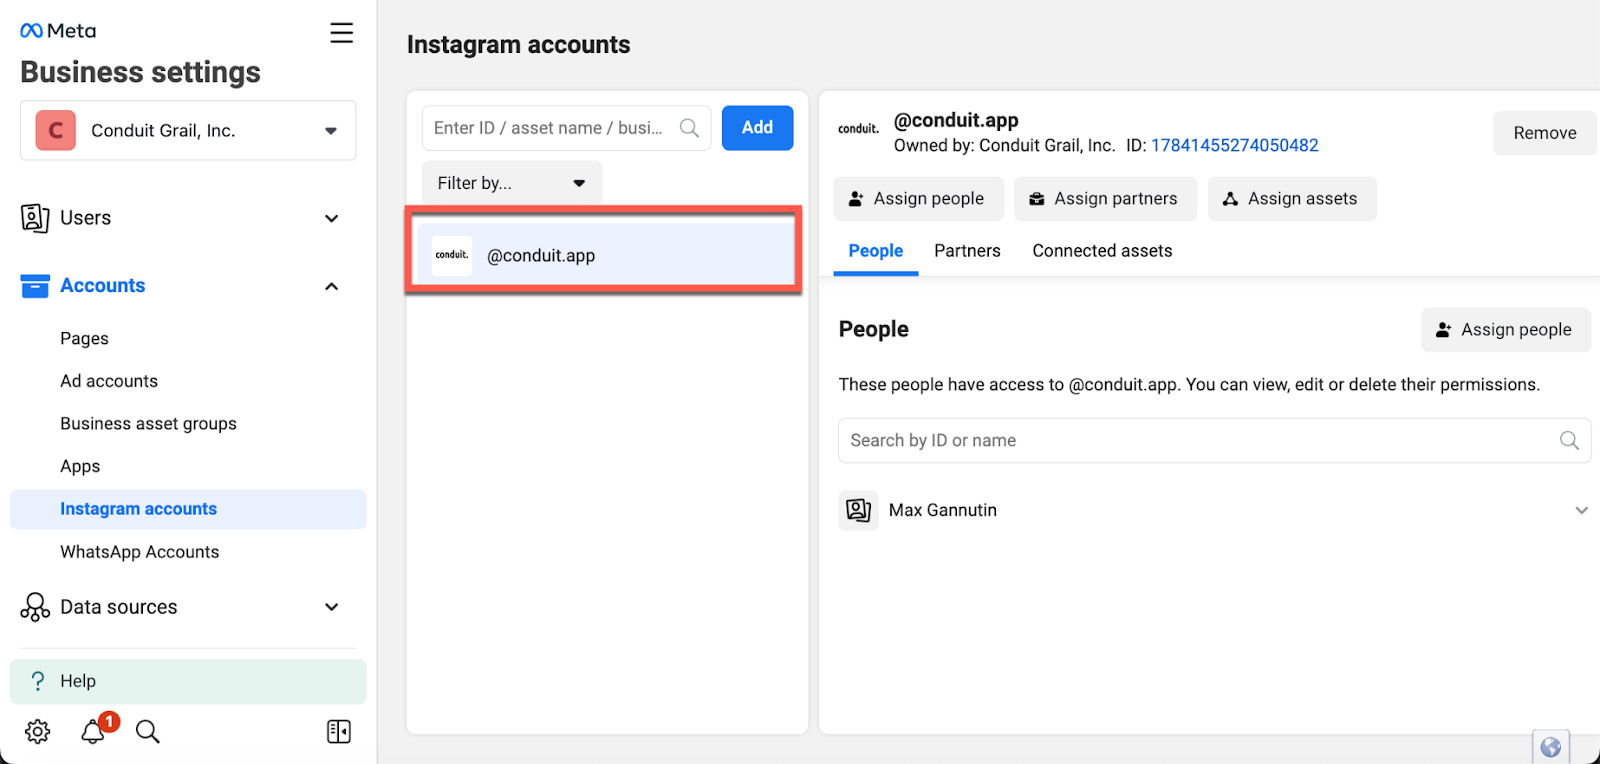
Task: Toggle the sidebar collapse panel icon
Action: tap(339, 731)
